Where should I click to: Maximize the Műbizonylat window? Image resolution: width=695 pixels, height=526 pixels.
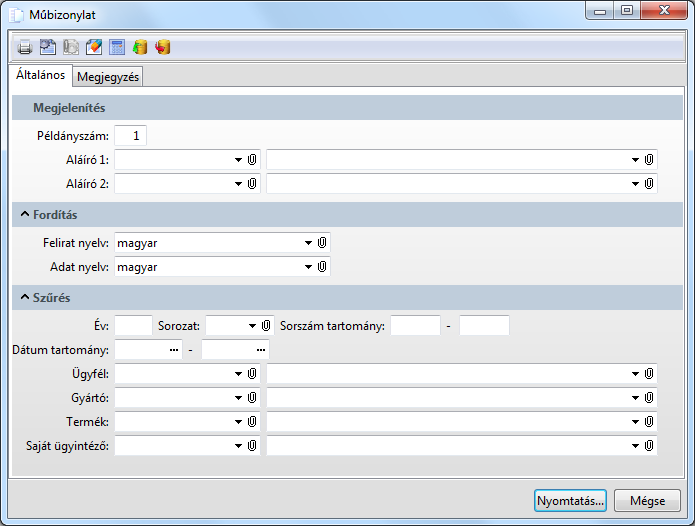[x=627, y=10]
